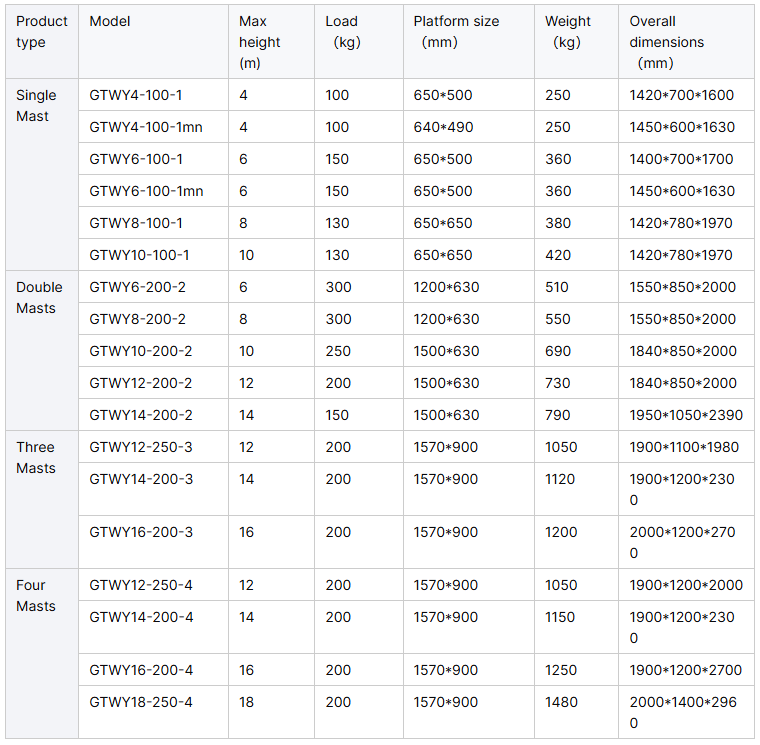Click model GTWY18-250-4 cell
Image resolution: width=760 pixels, height=745 pixels.
(141, 702)
